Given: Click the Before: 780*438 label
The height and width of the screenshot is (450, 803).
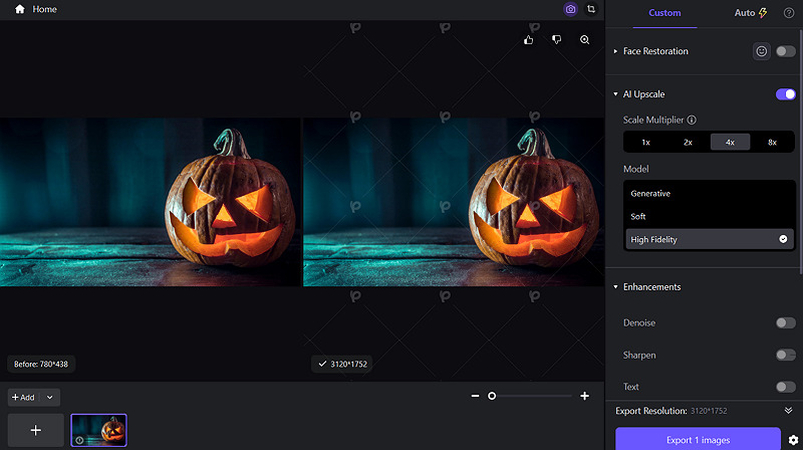Looking at the screenshot, I should (x=41, y=364).
